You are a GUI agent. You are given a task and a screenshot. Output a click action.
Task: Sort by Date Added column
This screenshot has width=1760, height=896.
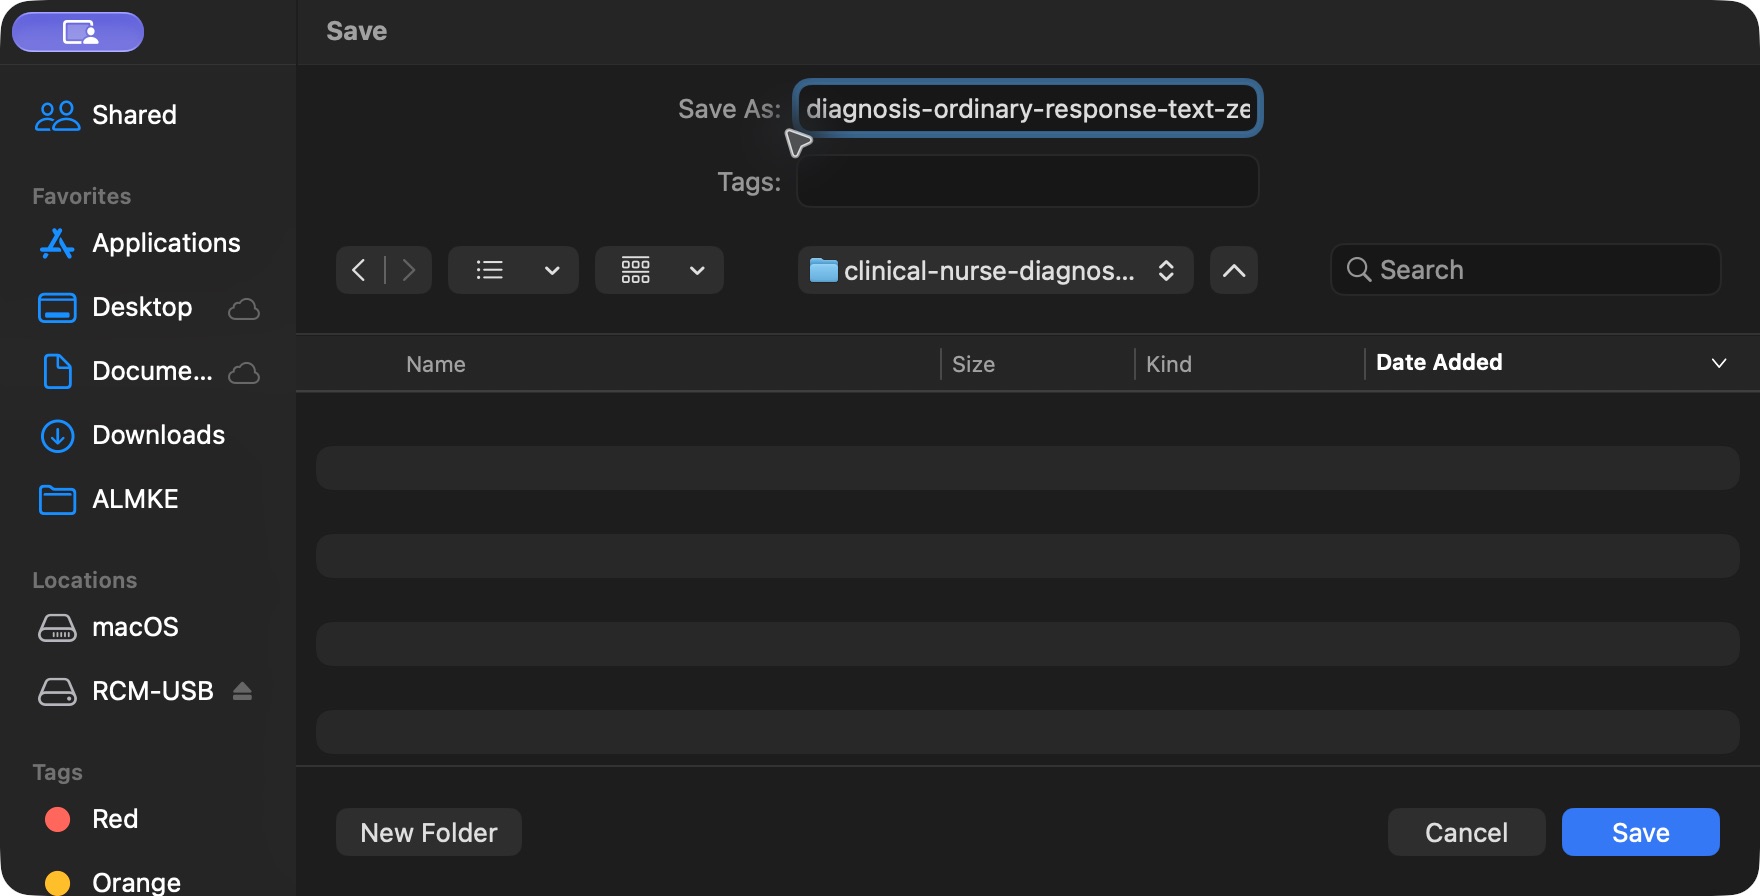(1439, 362)
